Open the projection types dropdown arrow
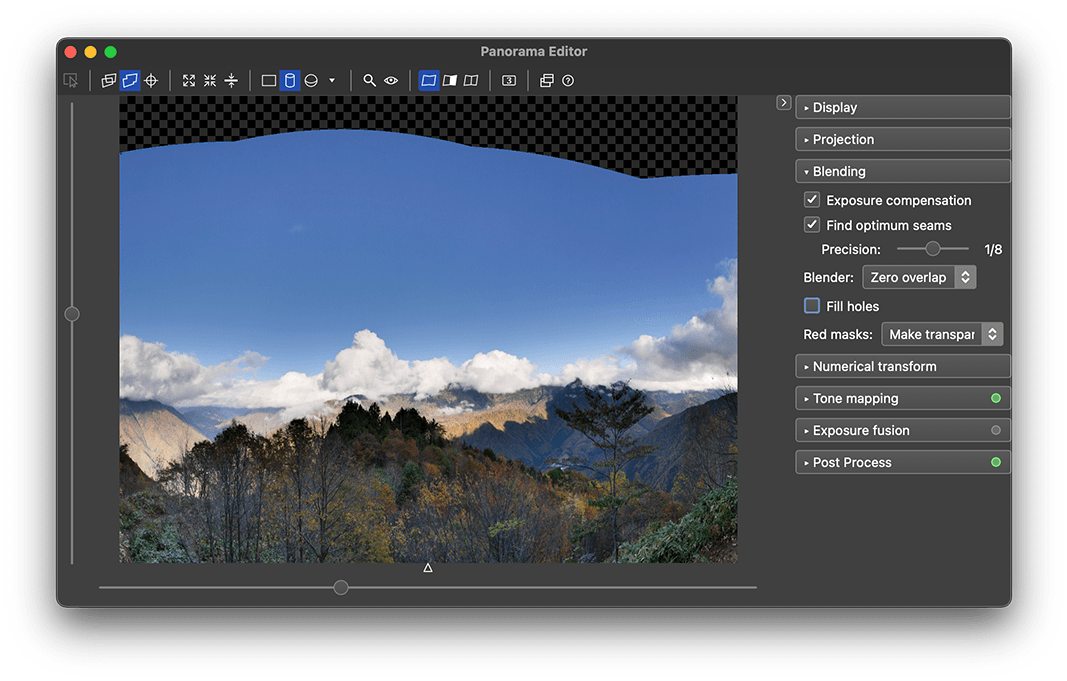This screenshot has width=1067, height=681. coord(332,81)
